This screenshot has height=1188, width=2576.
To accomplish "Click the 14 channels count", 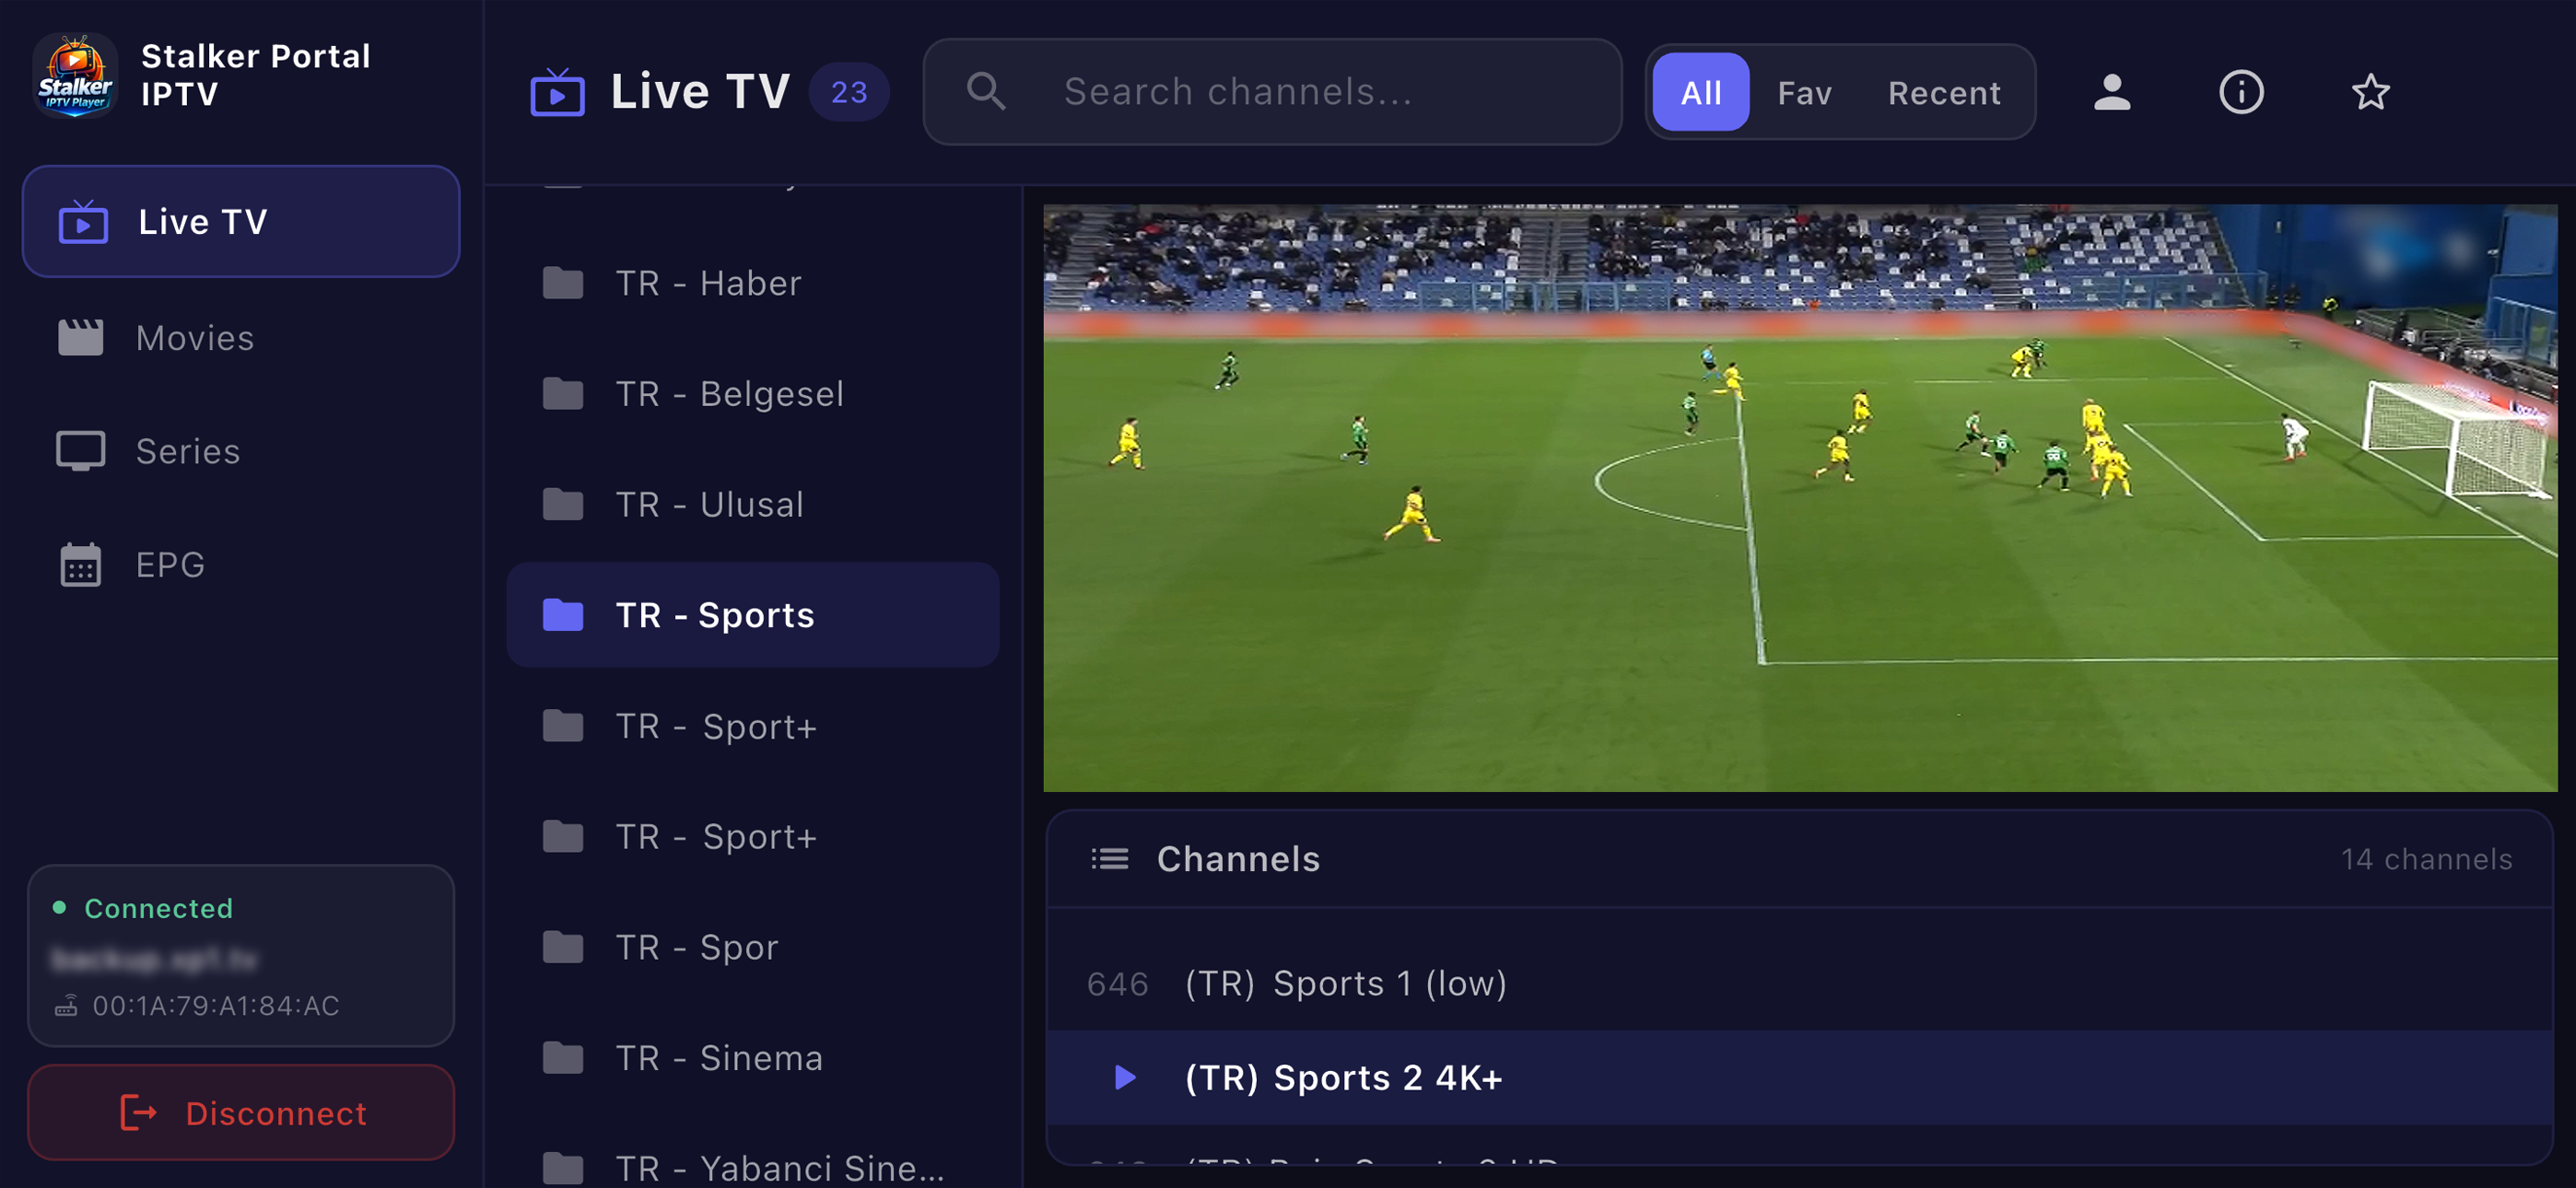I will (2426, 859).
